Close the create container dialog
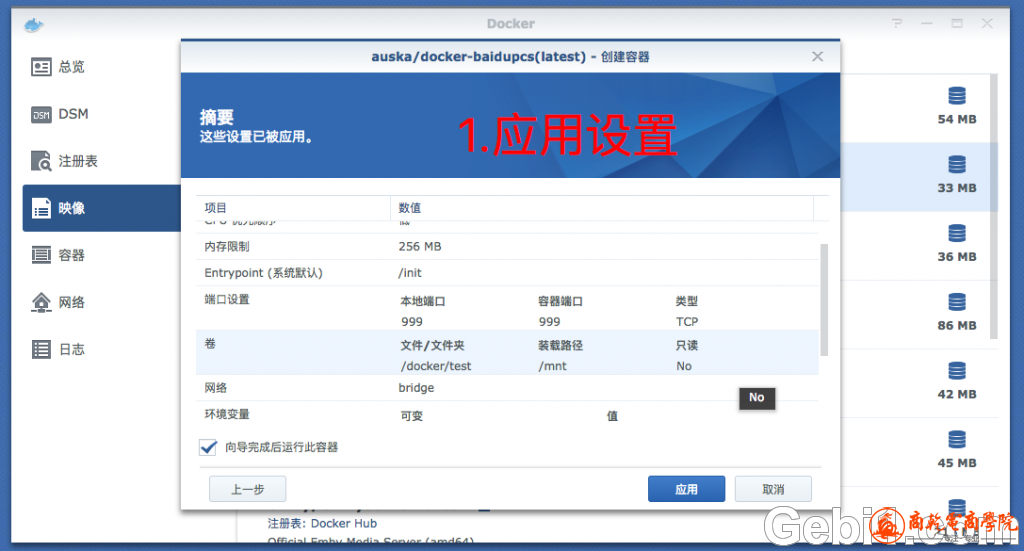The width and height of the screenshot is (1024, 551). [818, 57]
